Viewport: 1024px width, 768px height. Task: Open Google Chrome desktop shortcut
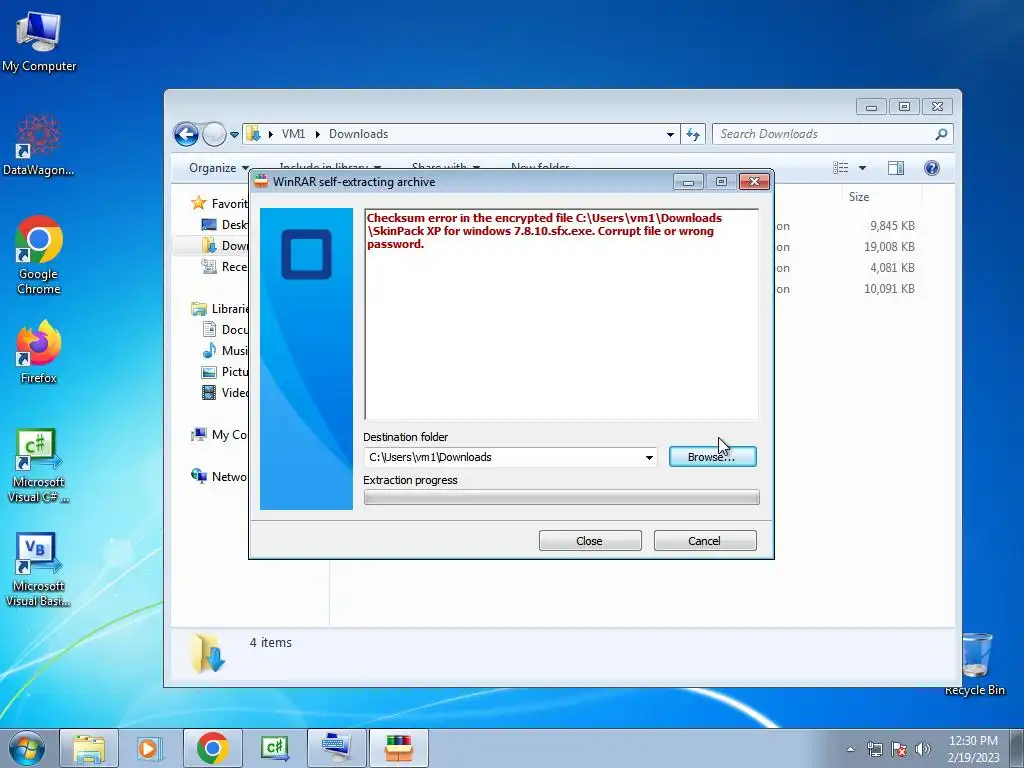pyautogui.click(x=39, y=255)
